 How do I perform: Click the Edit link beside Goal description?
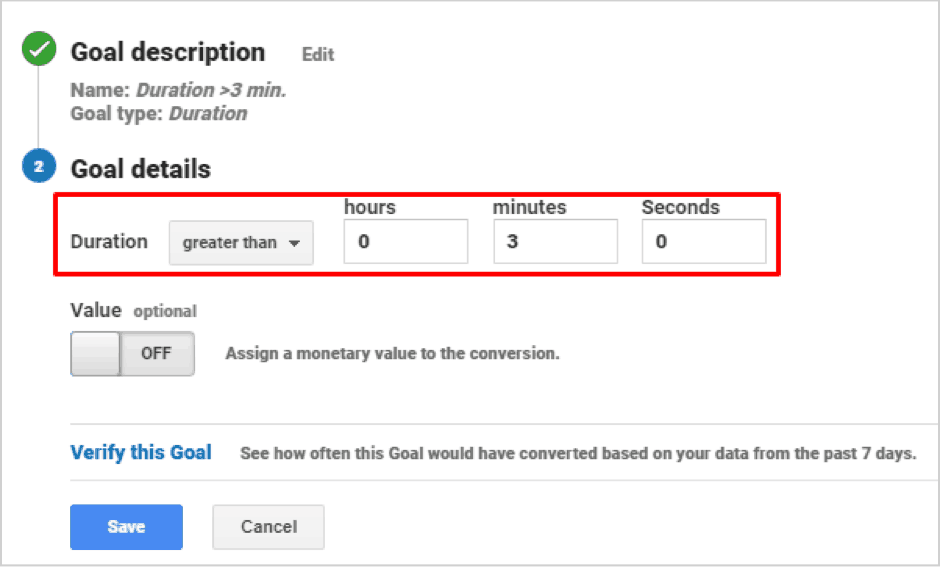point(318,55)
